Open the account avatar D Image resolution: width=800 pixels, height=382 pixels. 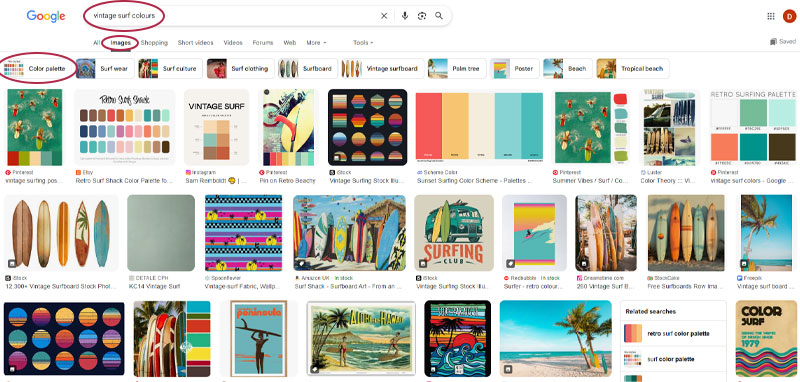click(x=789, y=16)
